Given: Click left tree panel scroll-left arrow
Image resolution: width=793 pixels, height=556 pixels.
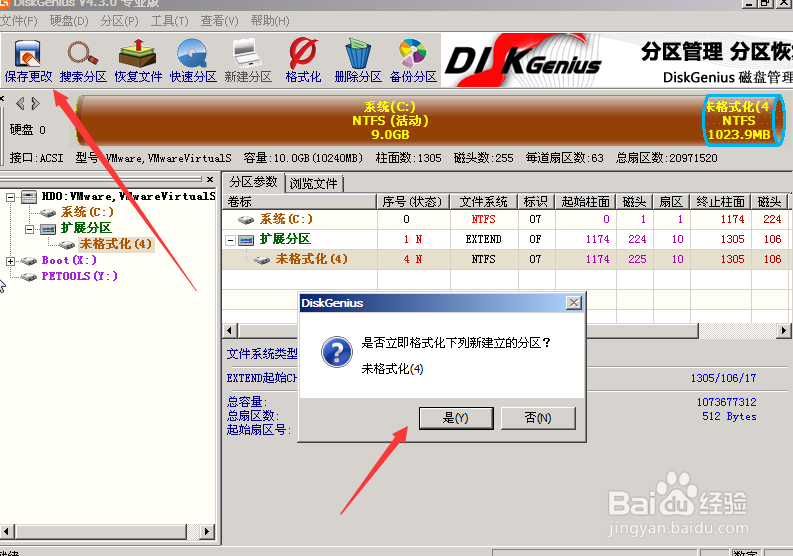Looking at the screenshot, I should point(7,532).
